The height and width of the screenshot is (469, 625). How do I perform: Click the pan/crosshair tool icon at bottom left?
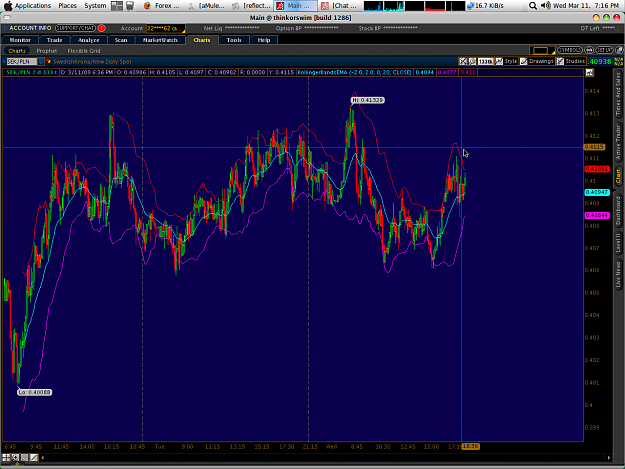[x=15, y=457]
